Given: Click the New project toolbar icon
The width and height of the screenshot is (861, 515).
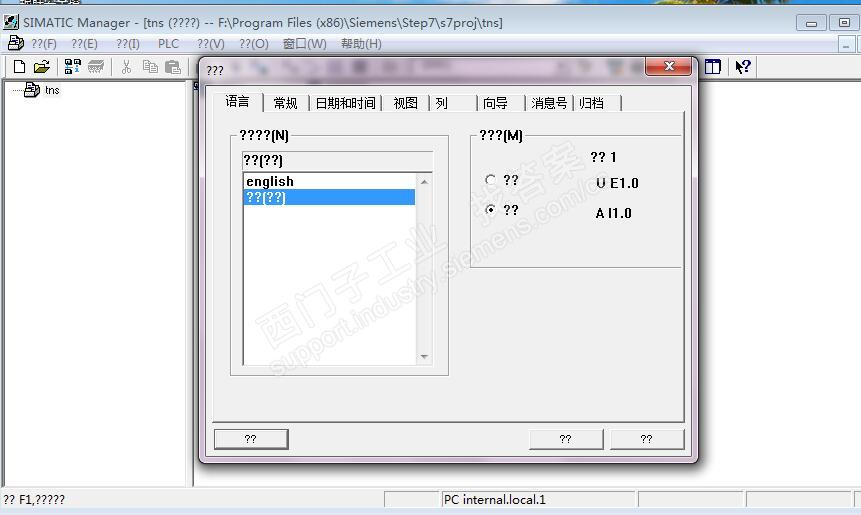Looking at the screenshot, I should 19,67.
